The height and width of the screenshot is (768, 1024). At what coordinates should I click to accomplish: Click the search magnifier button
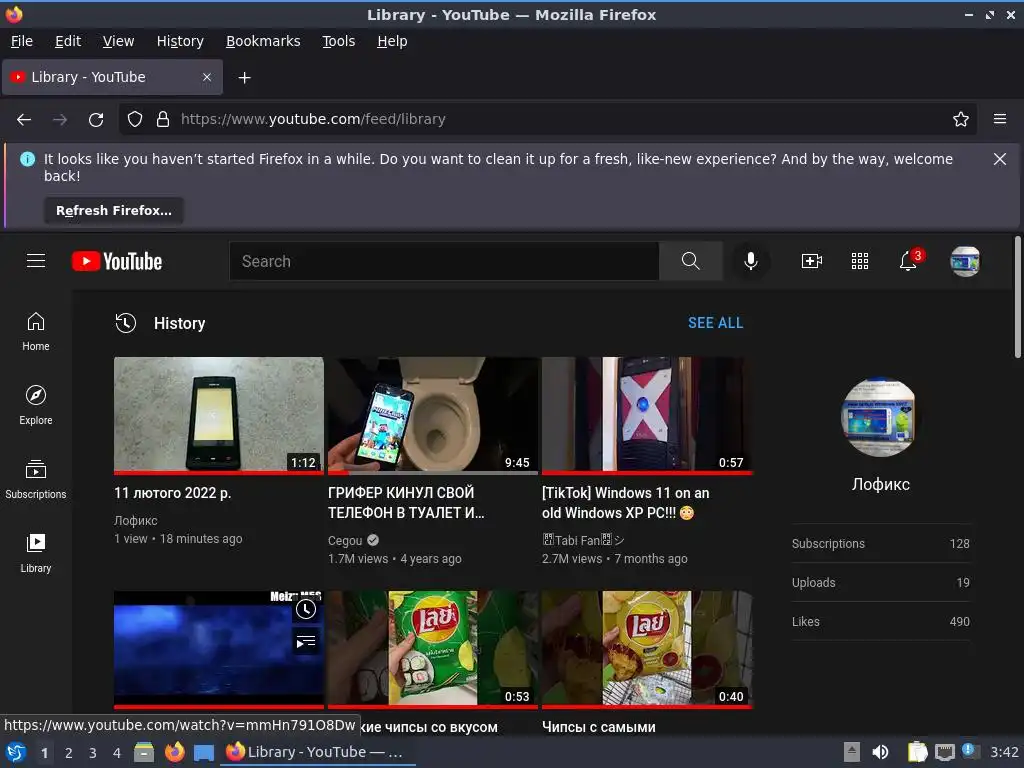click(690, 261)
